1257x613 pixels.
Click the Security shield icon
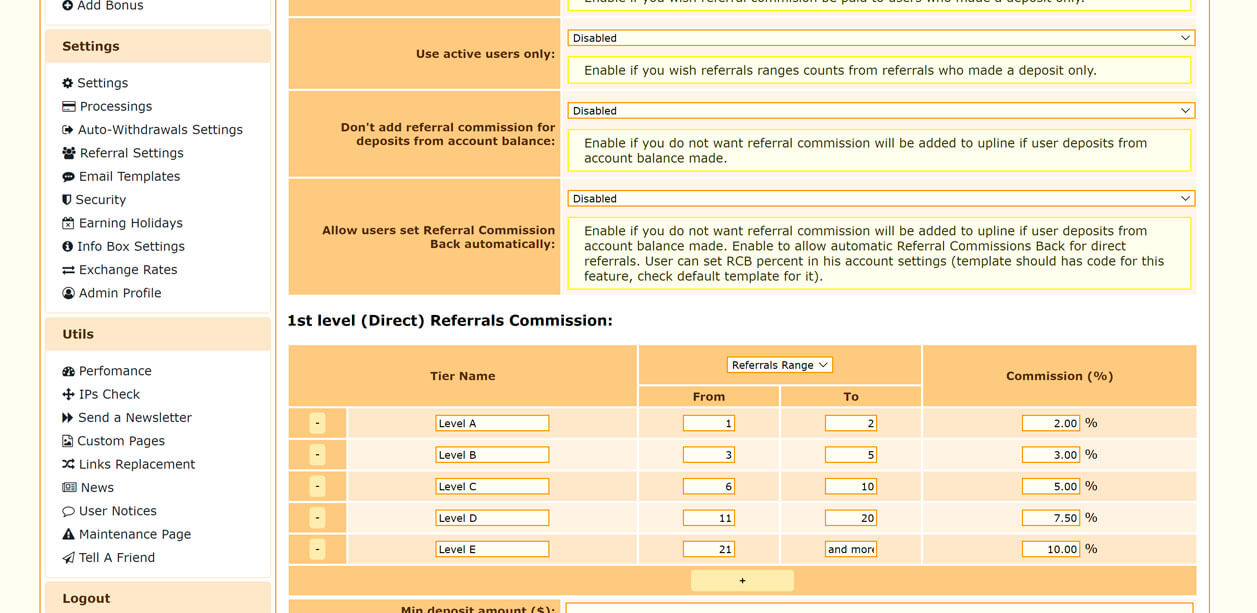coord(67,200)
